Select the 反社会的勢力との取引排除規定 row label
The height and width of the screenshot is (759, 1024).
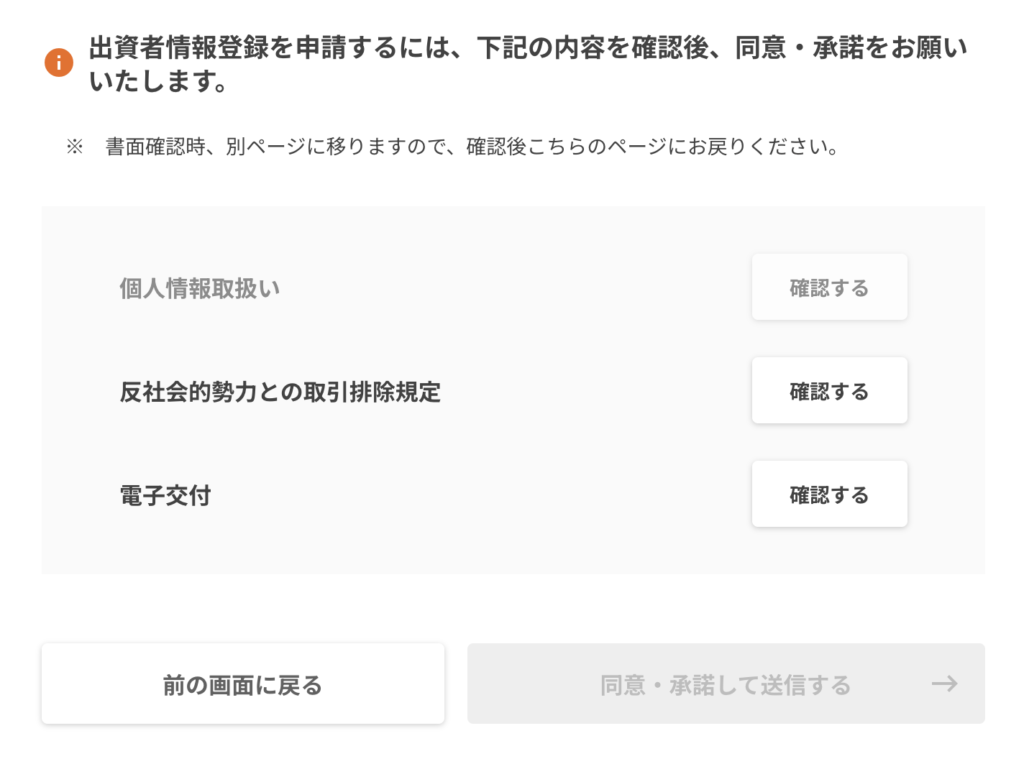[280, 391]
